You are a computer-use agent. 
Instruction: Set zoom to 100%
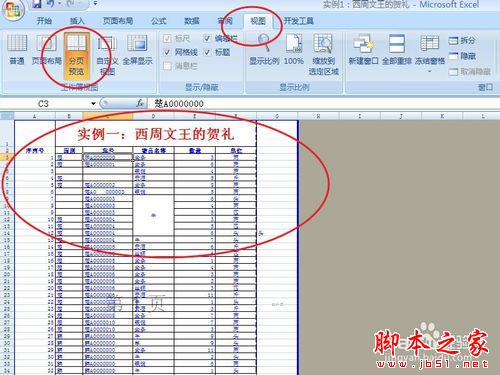pyautogui.click(x=294, y=50)
